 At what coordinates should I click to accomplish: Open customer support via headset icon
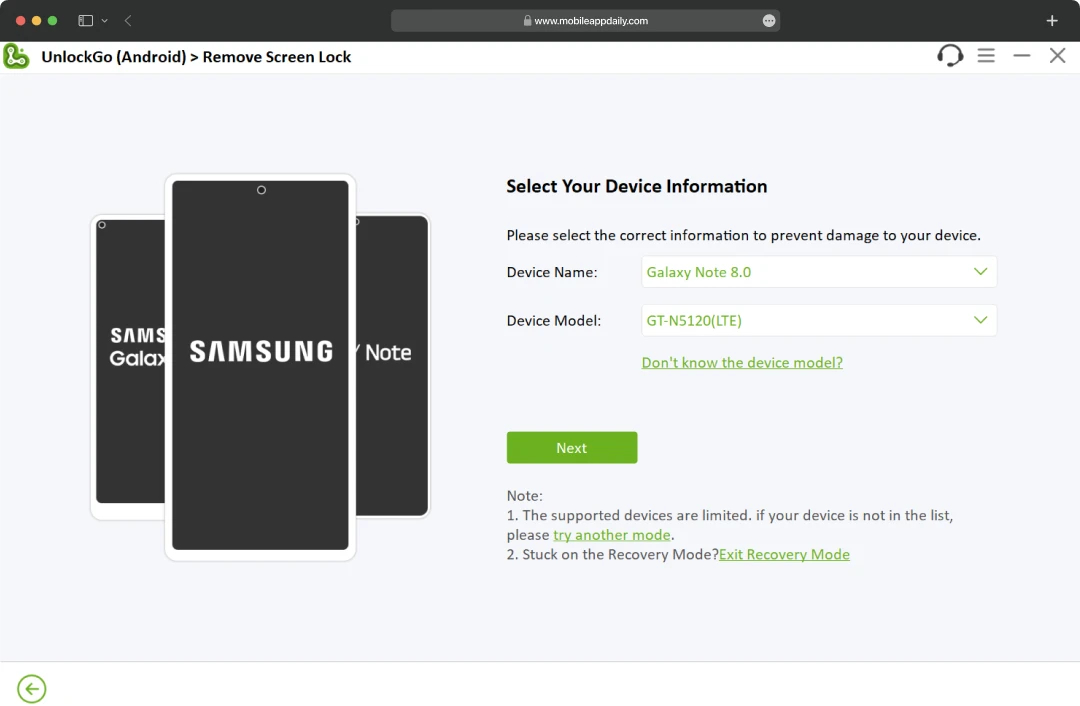[949, 56]
